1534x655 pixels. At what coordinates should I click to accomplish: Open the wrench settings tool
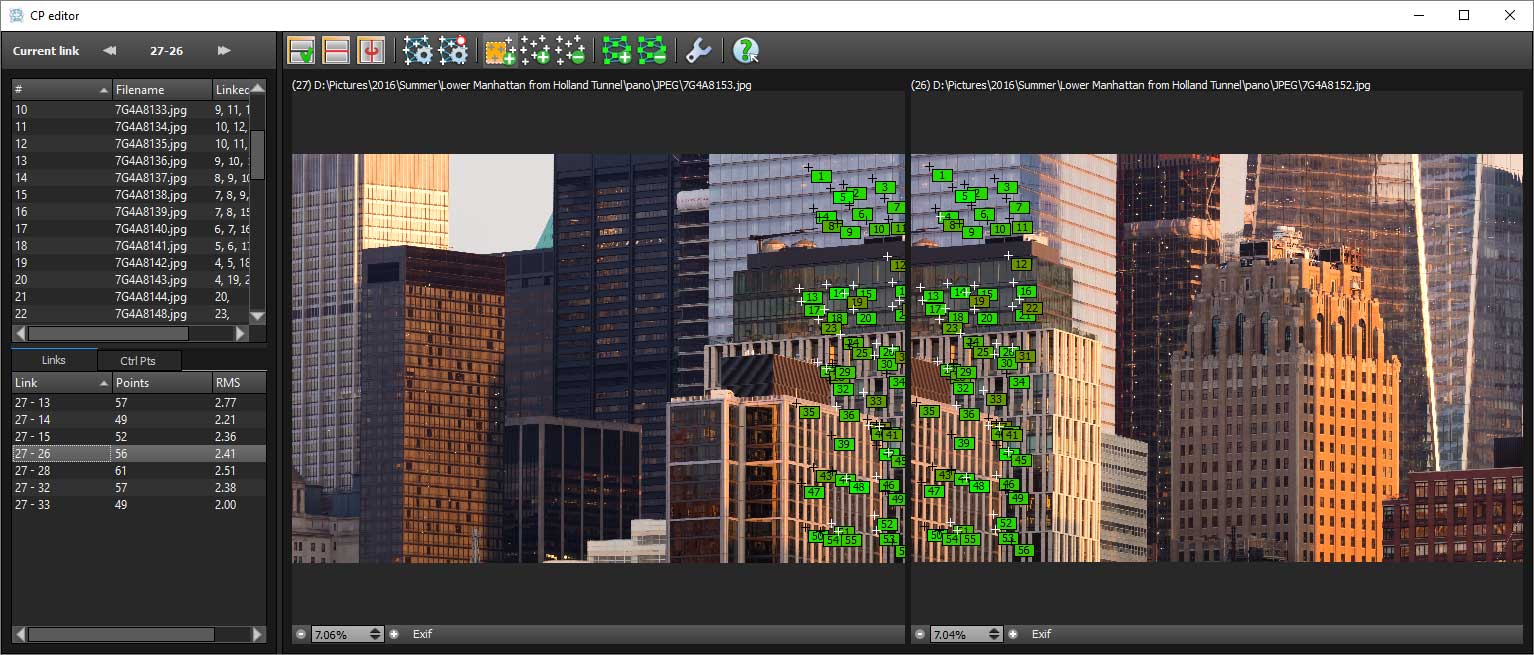(x=697, y=50)
